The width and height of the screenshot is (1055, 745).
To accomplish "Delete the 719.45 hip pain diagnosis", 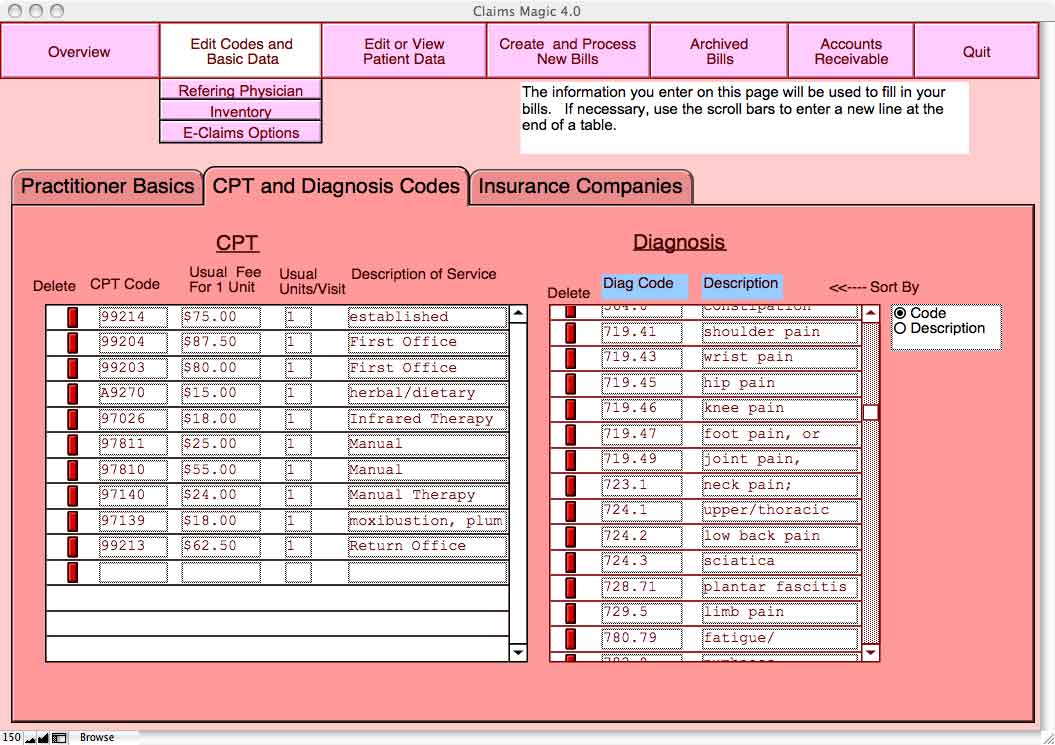I will pyautogui.click(x=571, y=384).
